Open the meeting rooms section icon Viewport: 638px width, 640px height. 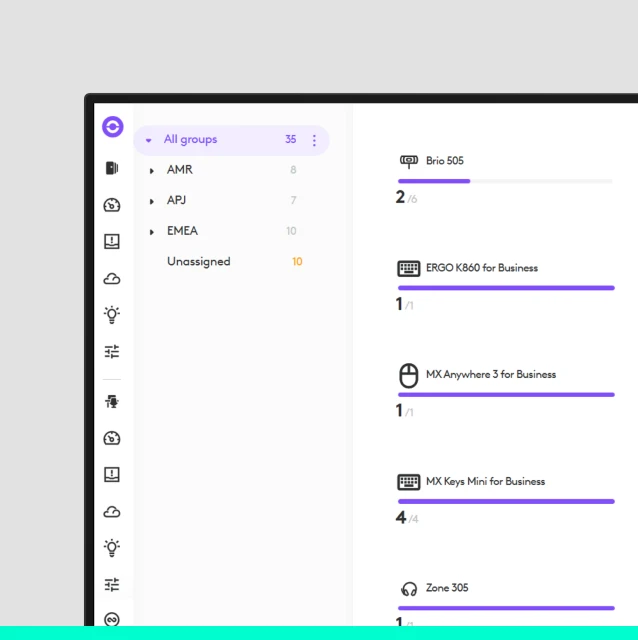tap(112, 168)
